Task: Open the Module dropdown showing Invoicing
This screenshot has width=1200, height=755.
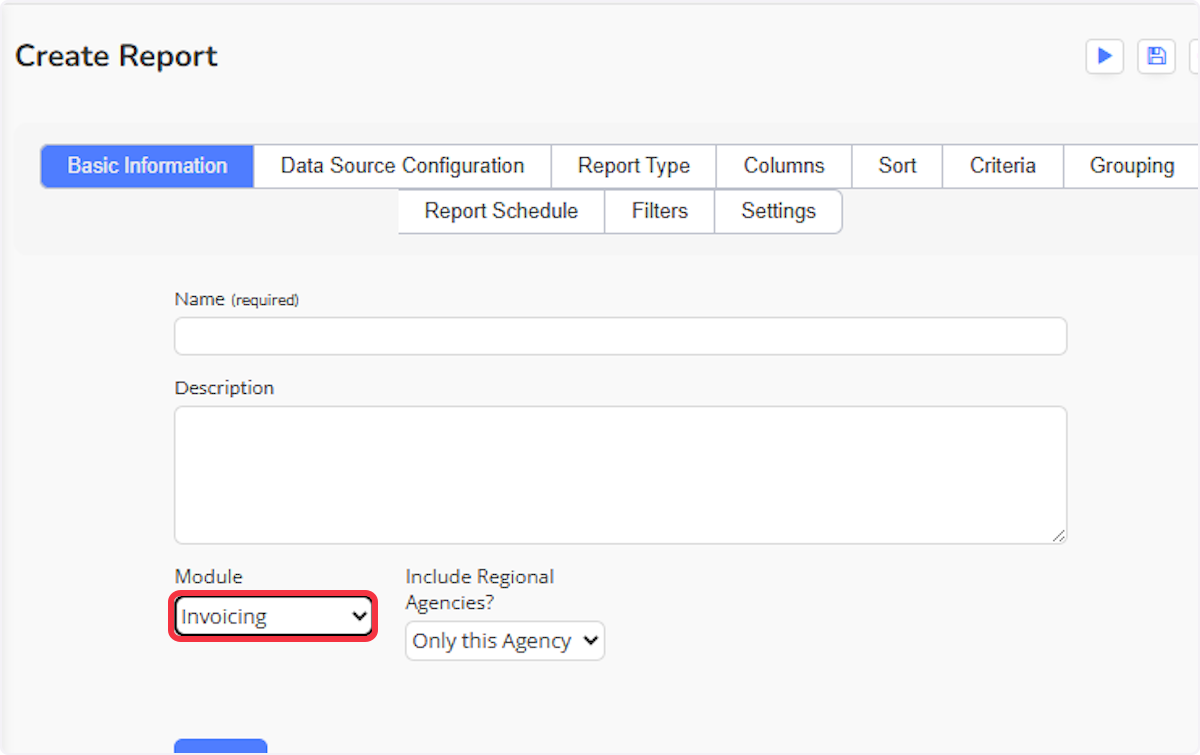Action: pos(273,617)
